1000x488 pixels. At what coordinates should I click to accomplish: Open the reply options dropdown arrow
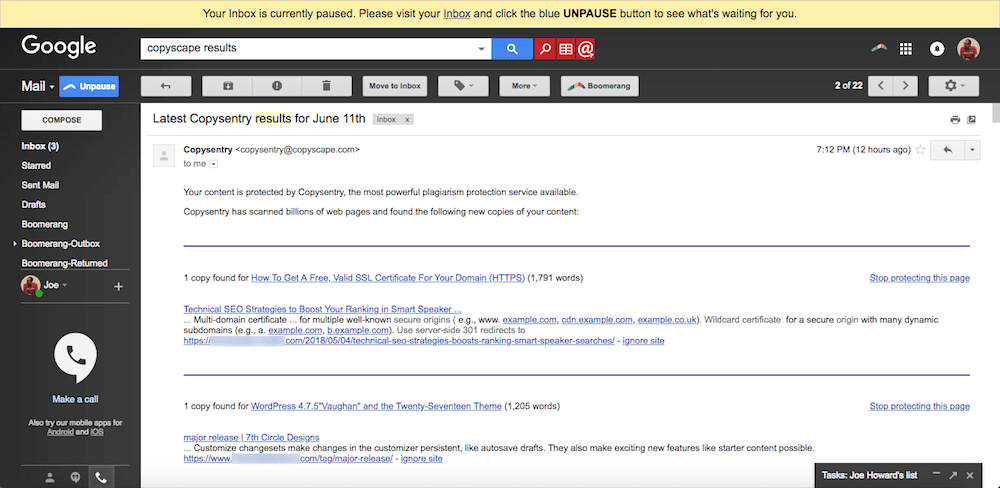tap(972, 150)
